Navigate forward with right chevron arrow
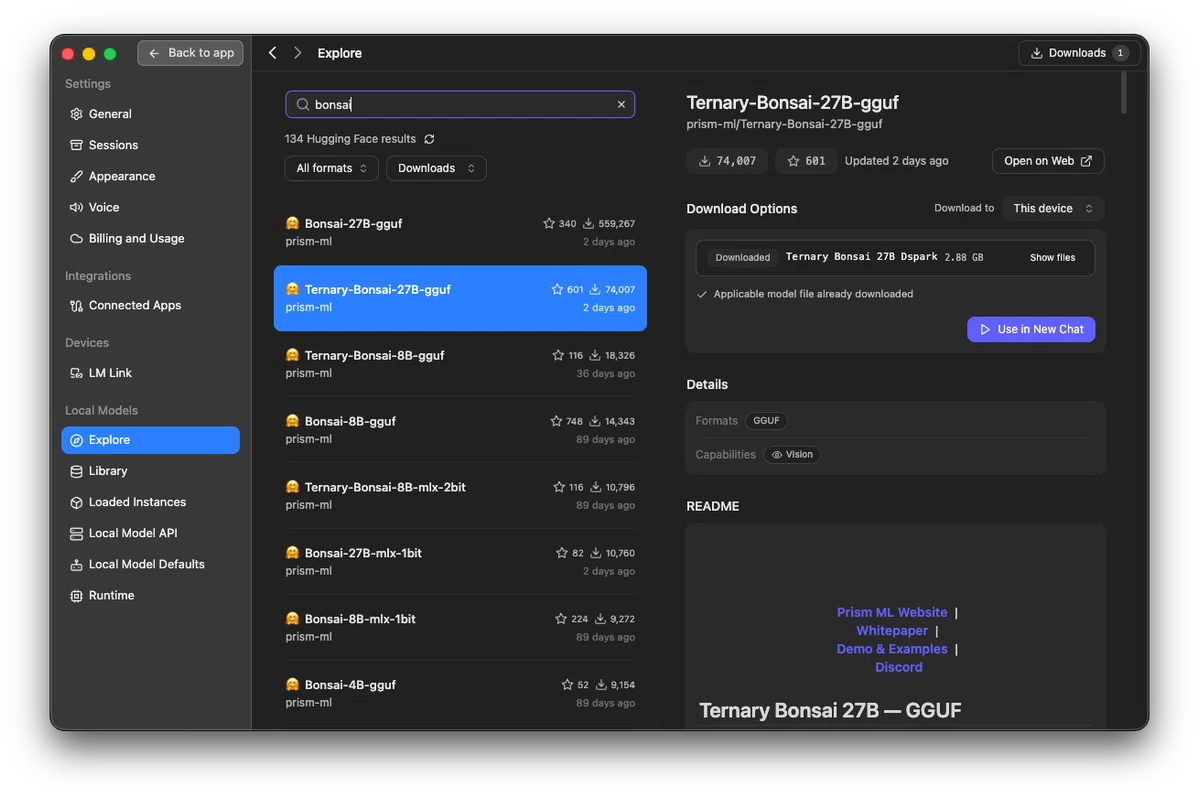The height and width of the screenshot is (798, 1200). tap(298, 53)
